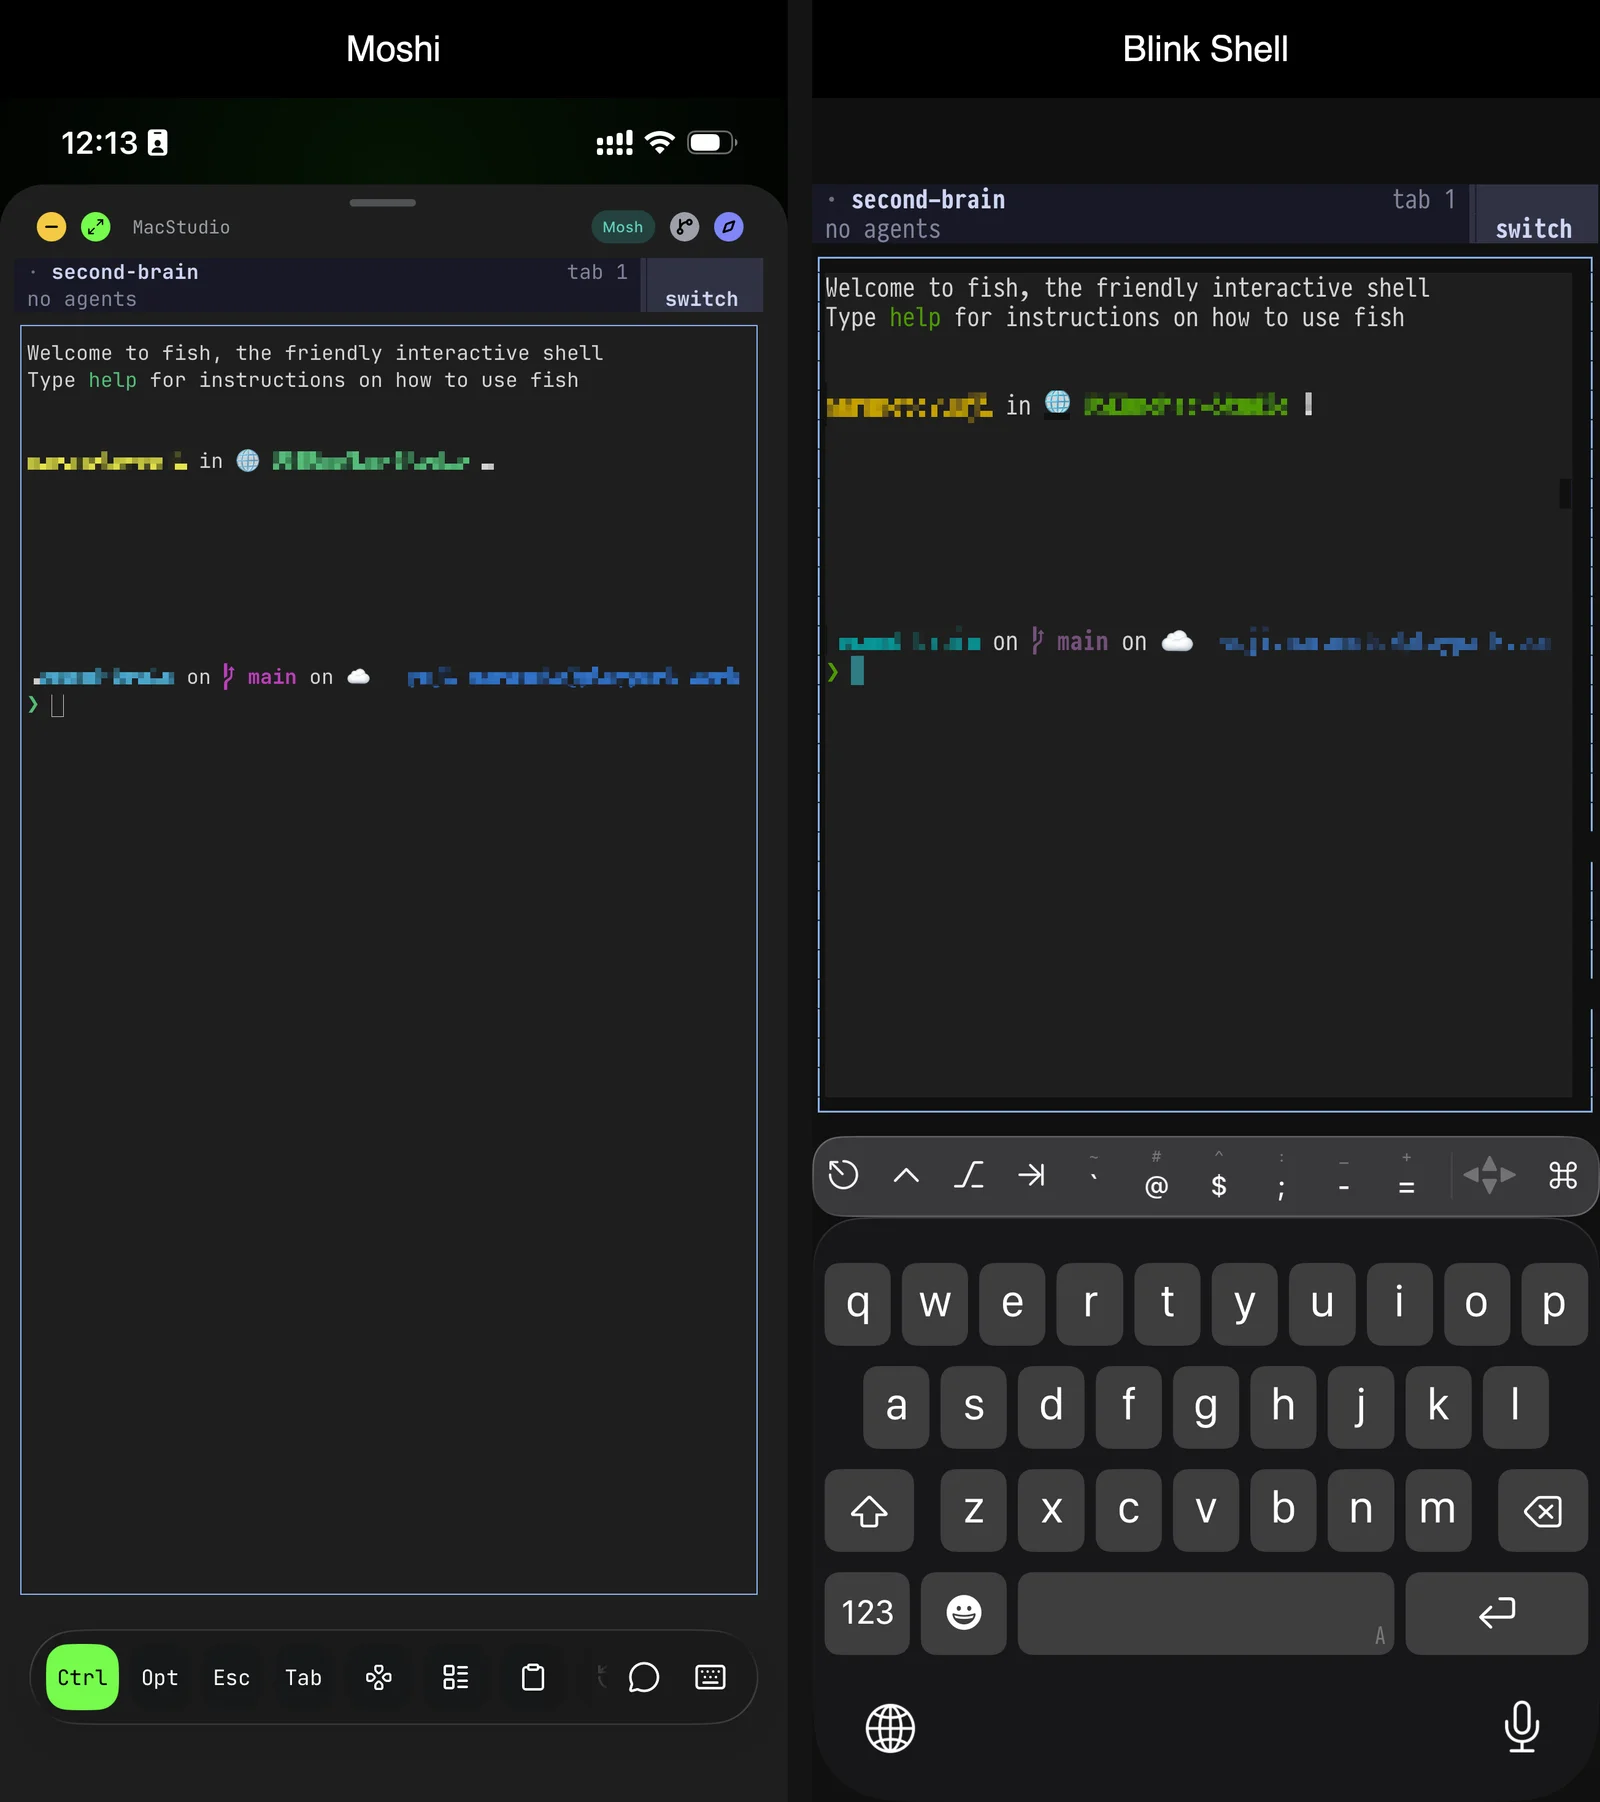Click the Mosh connection badge in Moshi
The height and width of the screenshot is (1802, 1600).
[x=622, y=227]
